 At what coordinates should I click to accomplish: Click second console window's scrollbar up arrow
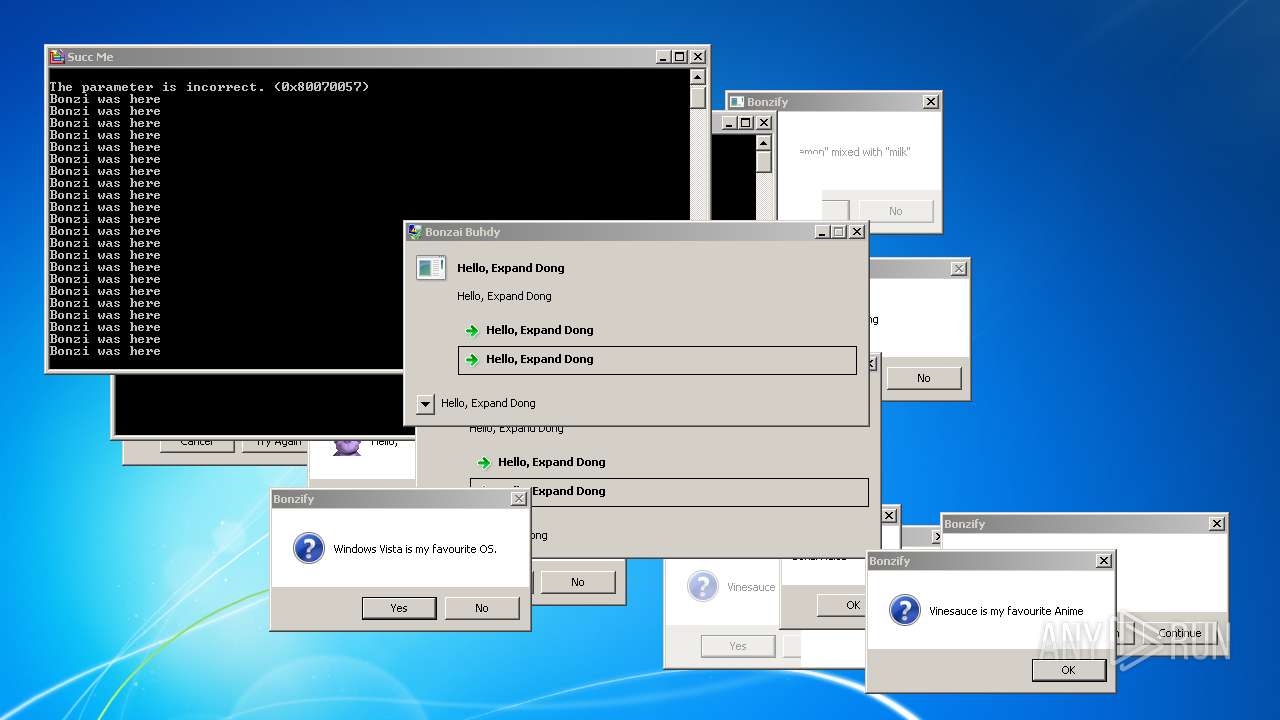[x=764, y=143]
